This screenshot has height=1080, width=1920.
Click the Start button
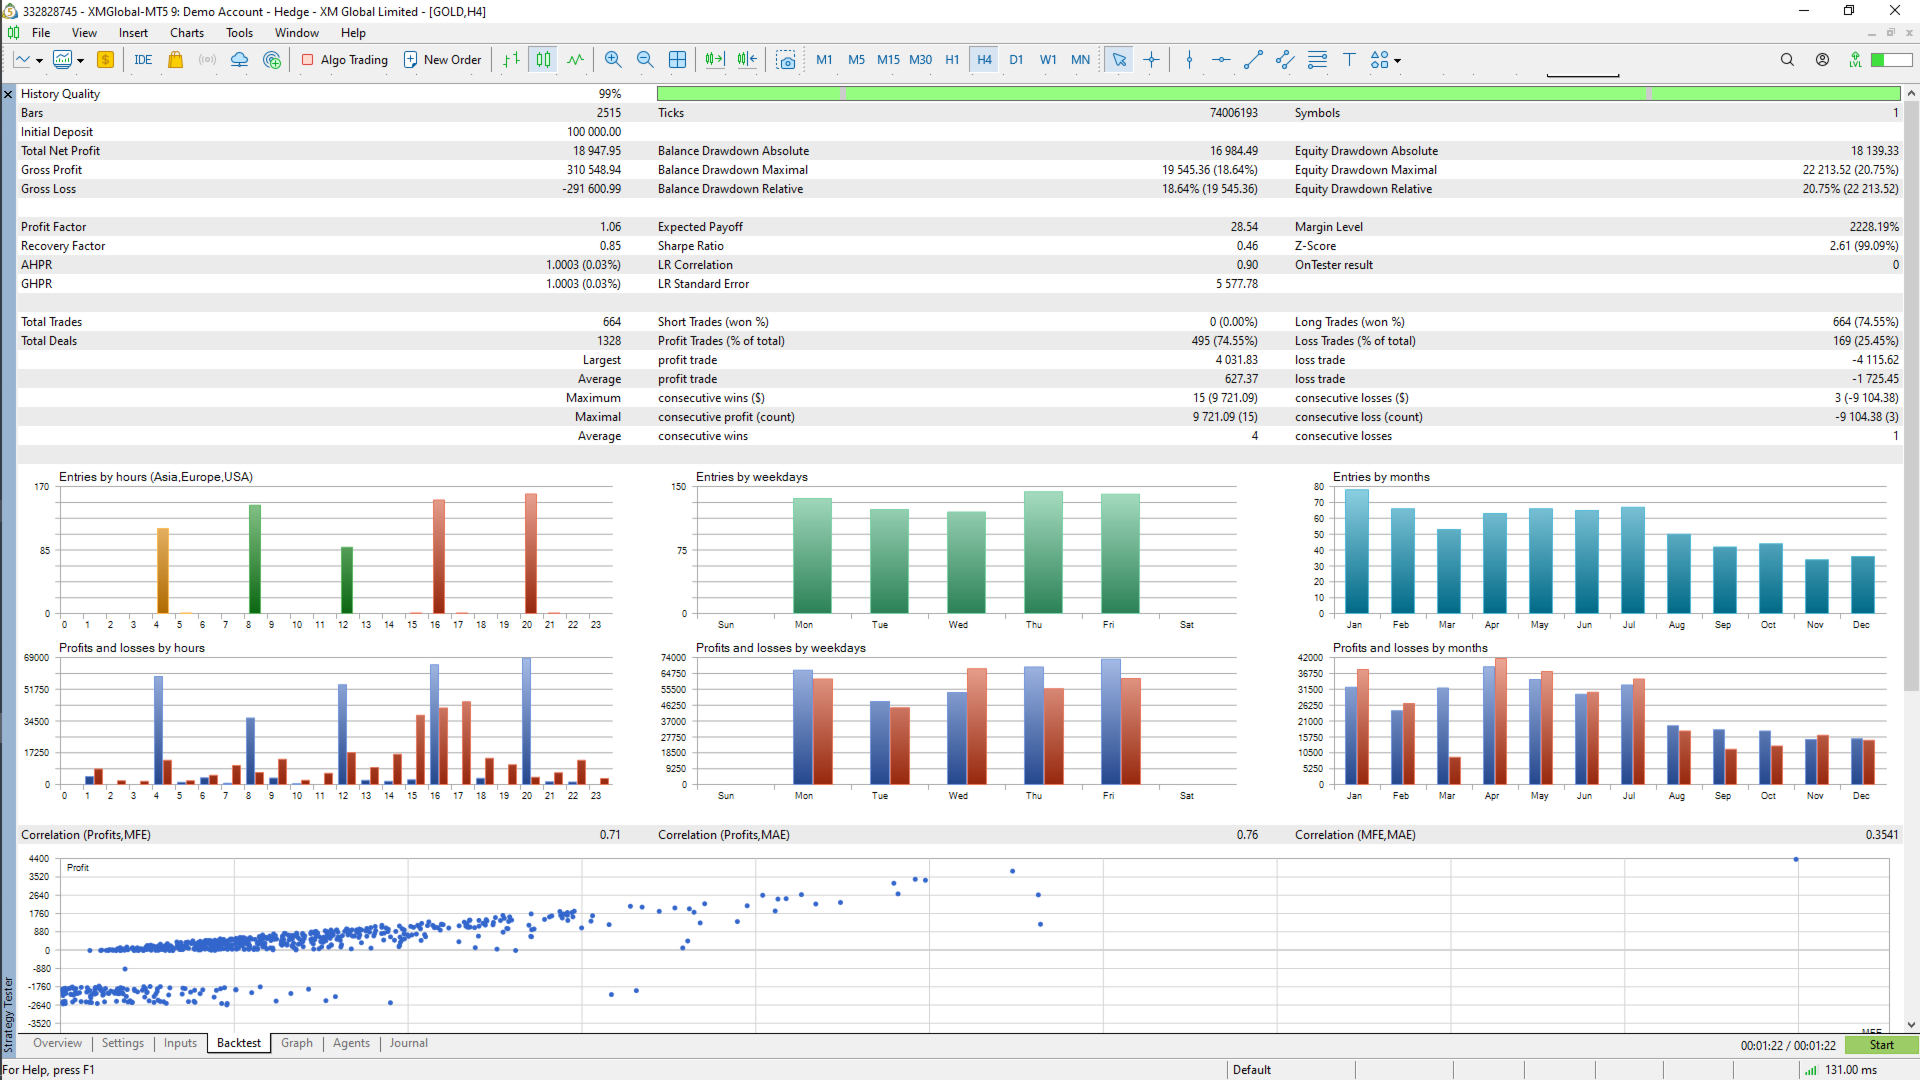pyautogui.click(x=1881, y=1045)
